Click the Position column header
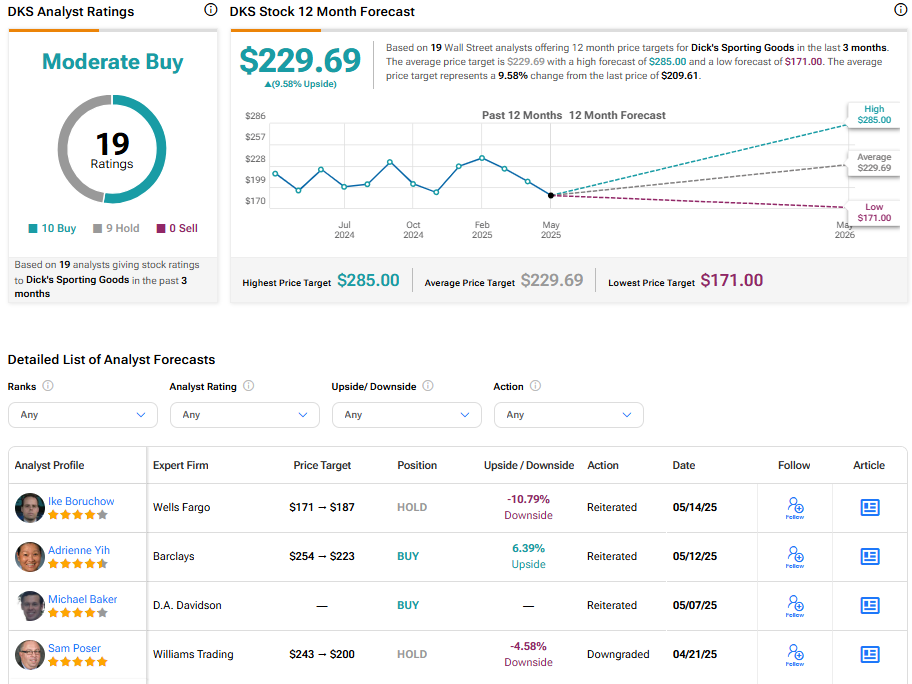Viewport: 912px width, 684px height. [x=417, y=465]
